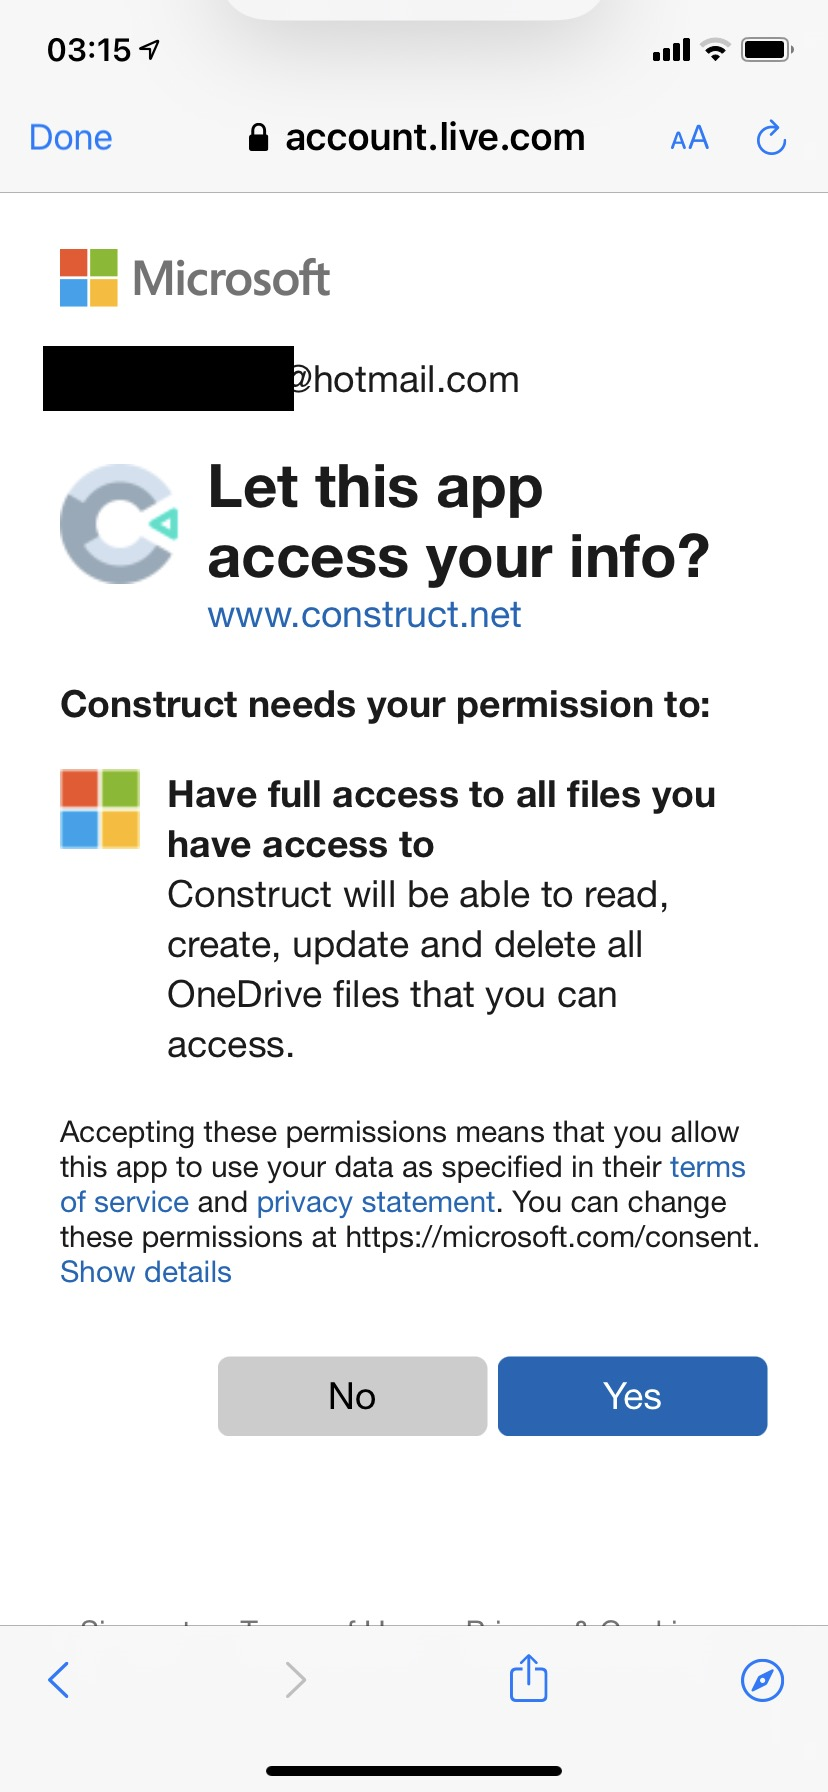Open the www.construct.net link

[364, 614]
